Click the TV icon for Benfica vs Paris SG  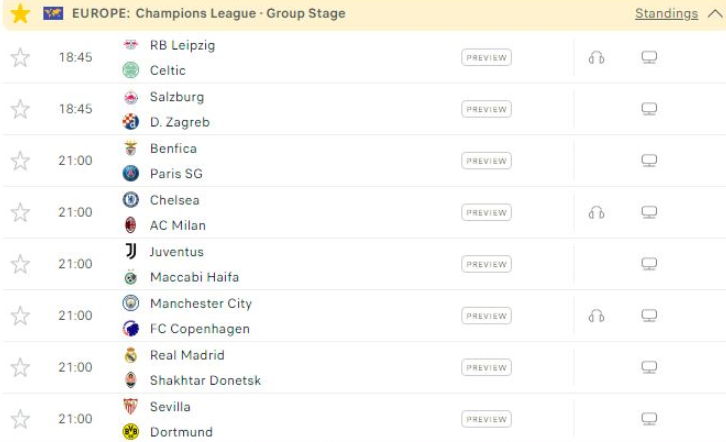pyautogui.click(x=649, y=161)
